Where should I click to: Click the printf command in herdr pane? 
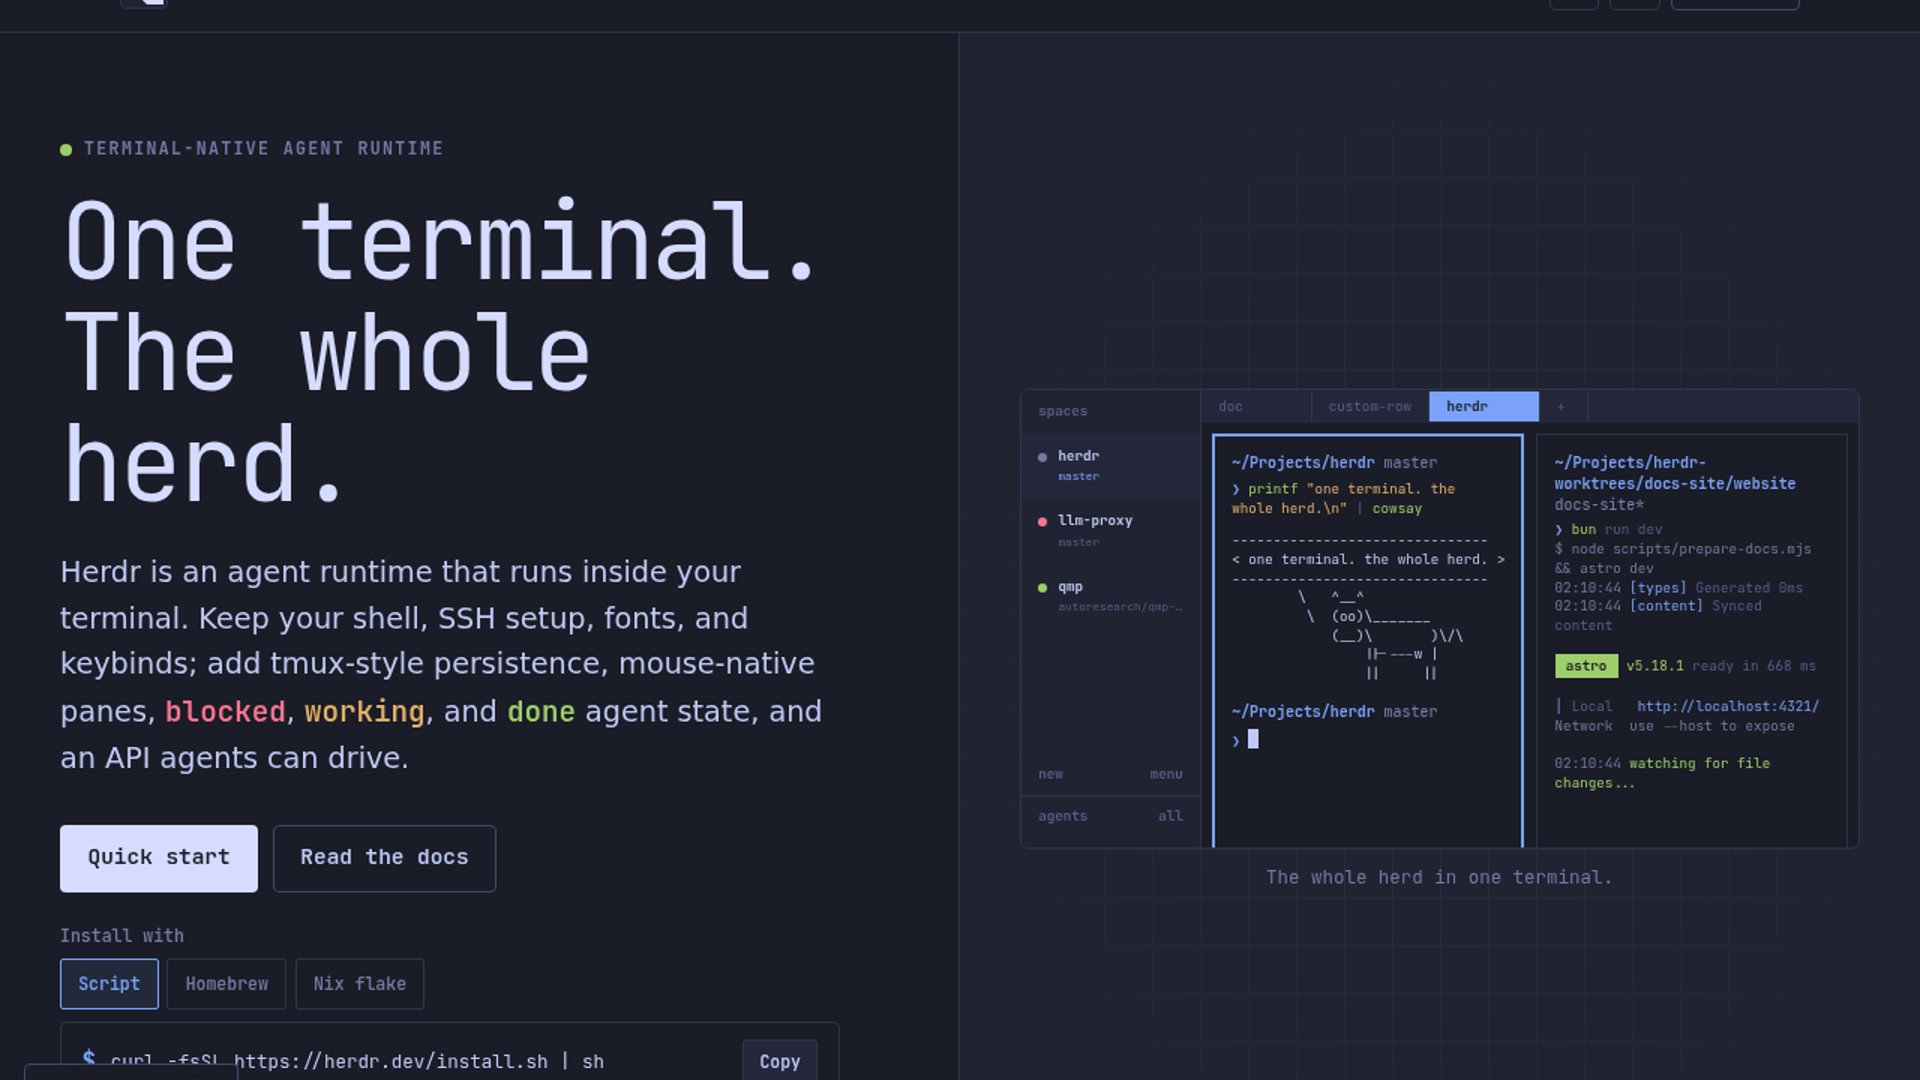click(x=1343, y=498)
